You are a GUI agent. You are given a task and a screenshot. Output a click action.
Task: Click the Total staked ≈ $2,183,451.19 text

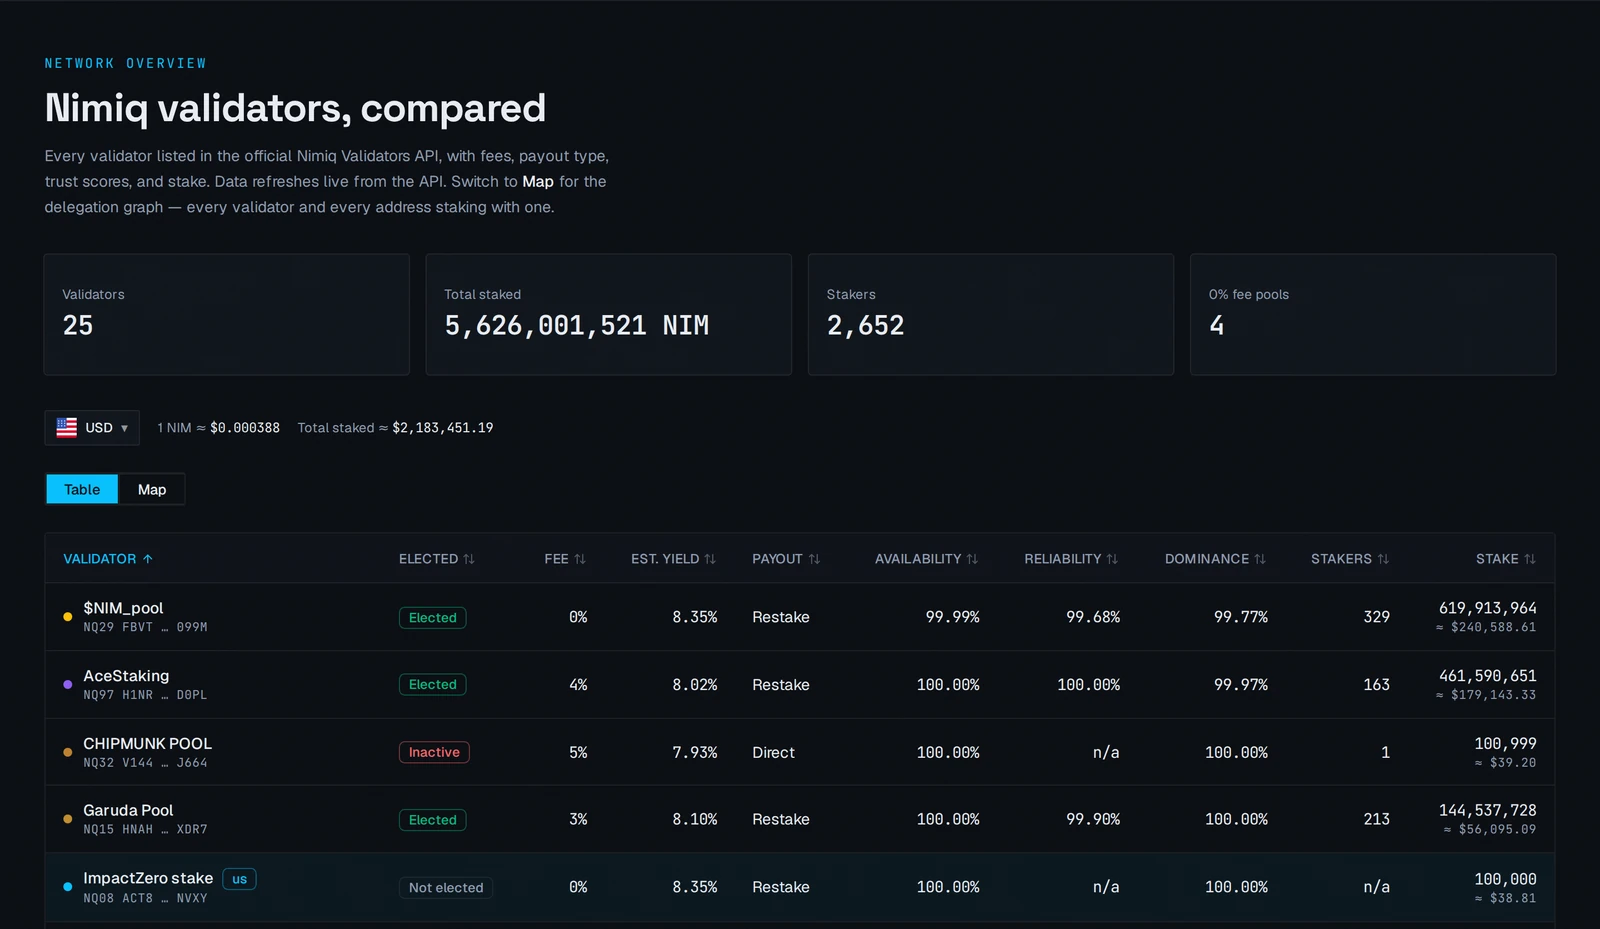click(395, 428)
